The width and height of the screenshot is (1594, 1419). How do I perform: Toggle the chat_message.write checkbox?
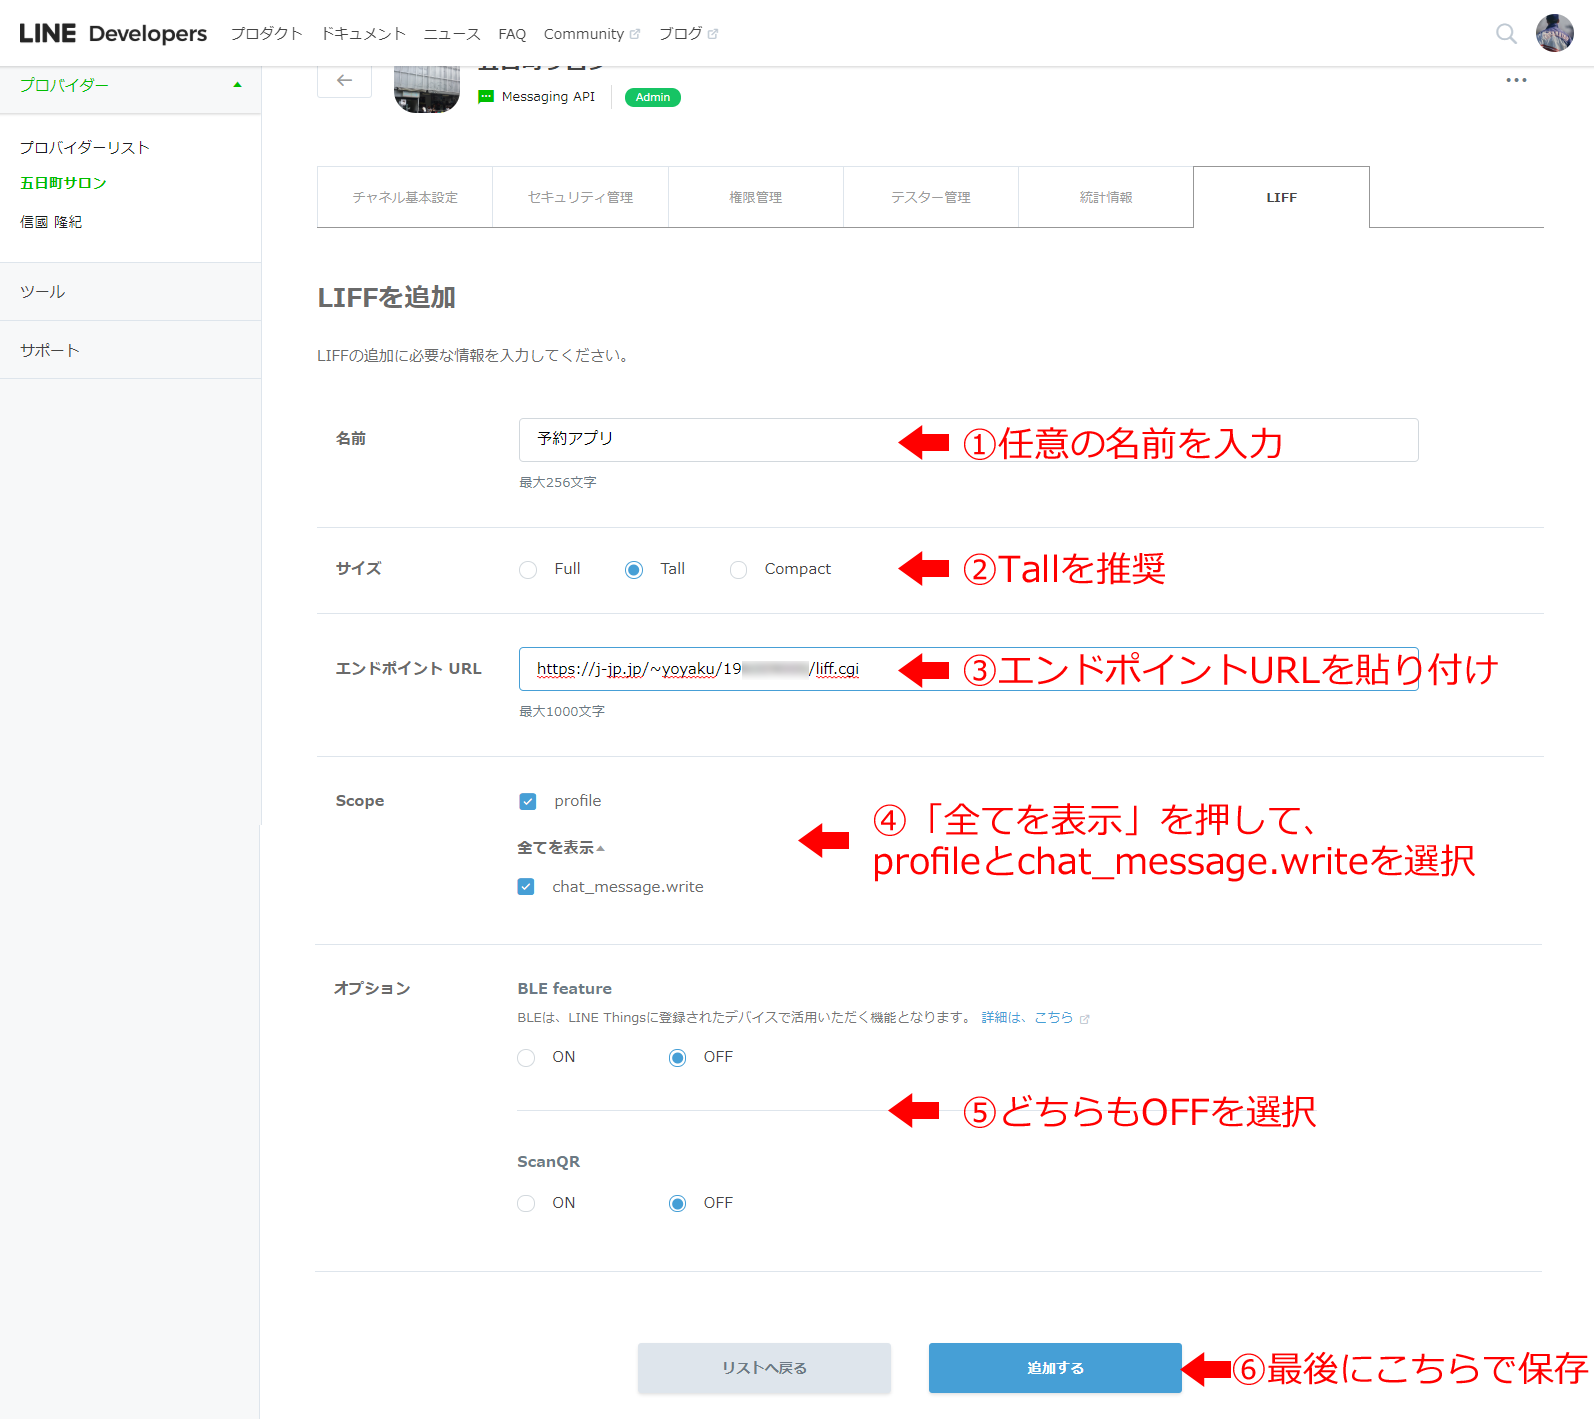coord(526,887)
